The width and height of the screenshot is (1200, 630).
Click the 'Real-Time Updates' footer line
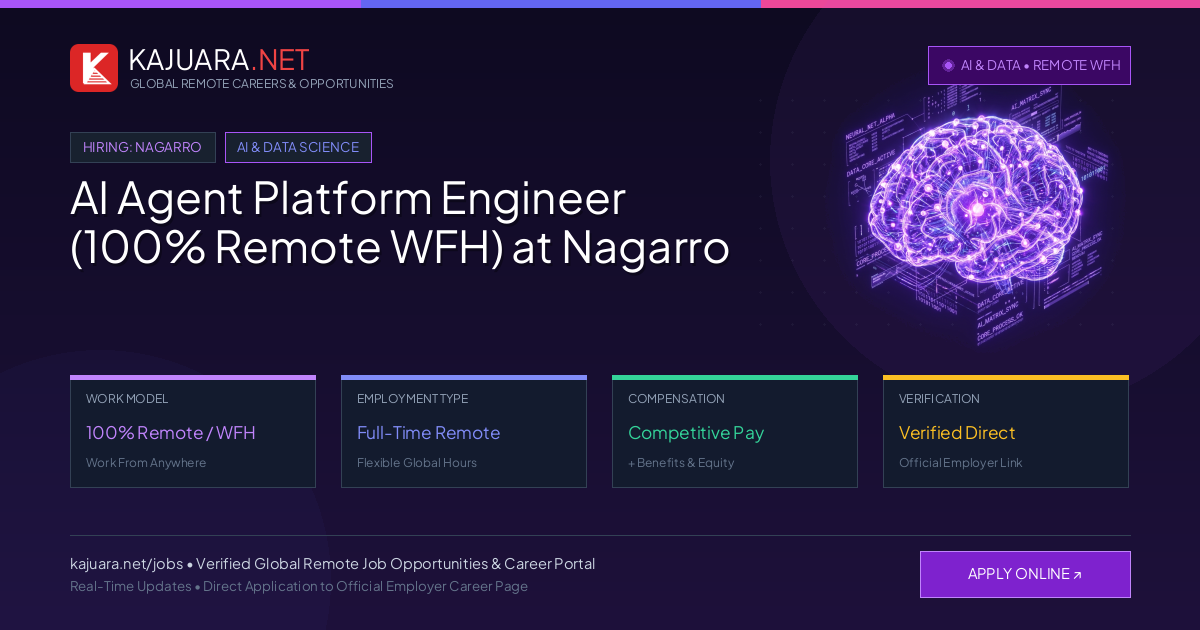coord(299,586)
